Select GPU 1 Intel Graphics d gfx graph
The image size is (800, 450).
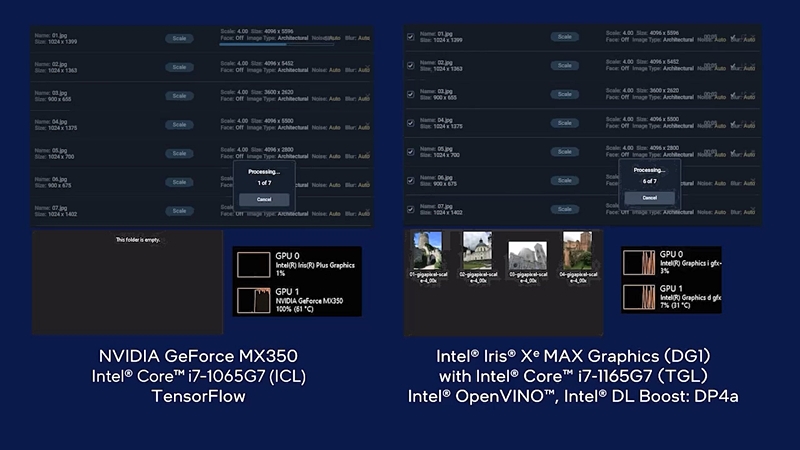click(639, 297)
